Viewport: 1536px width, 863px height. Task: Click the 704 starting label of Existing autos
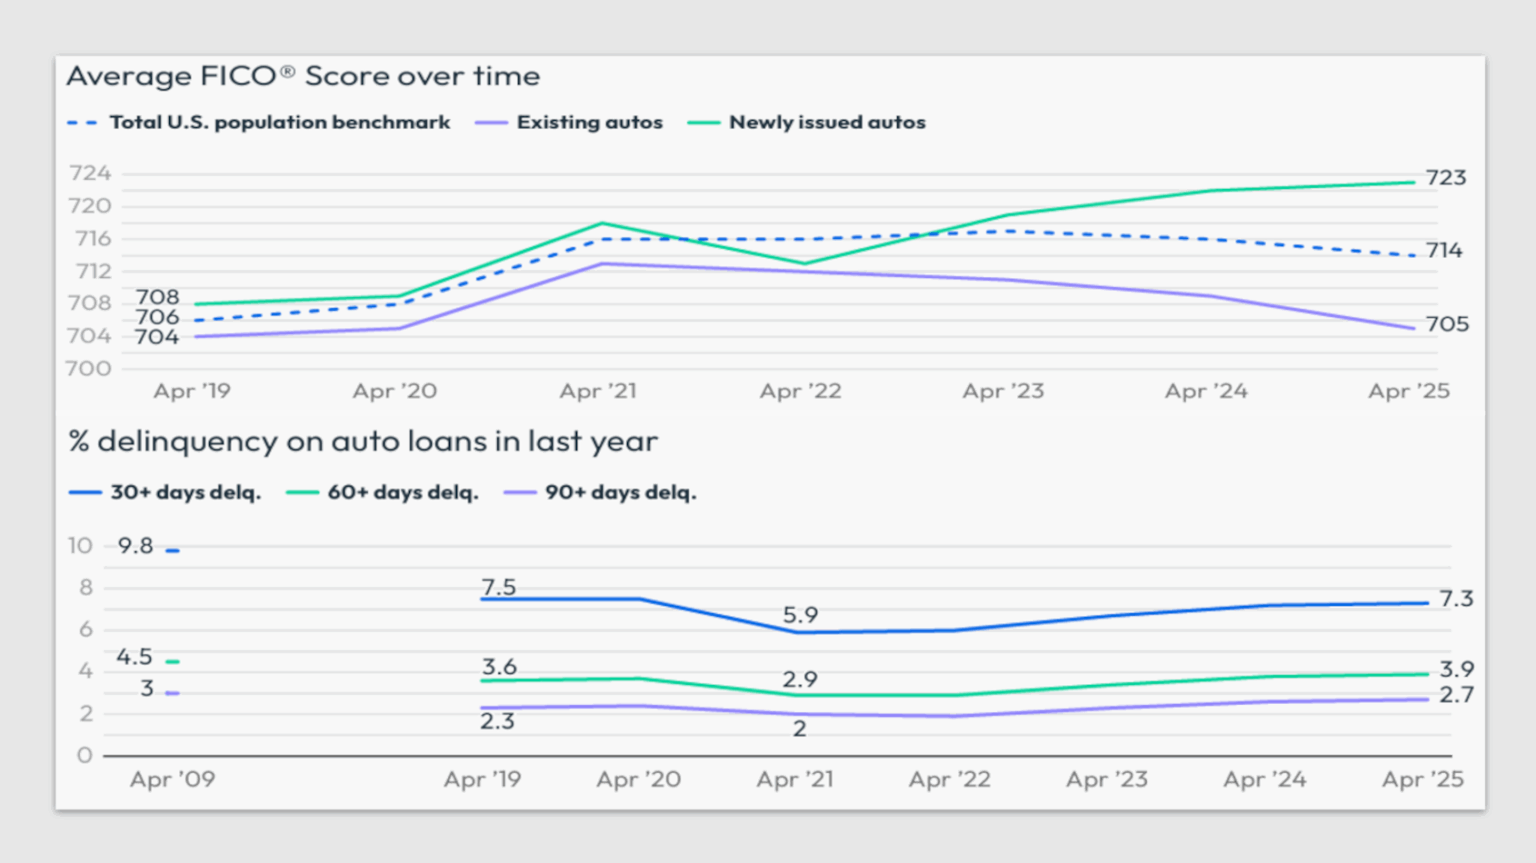(x=159, y=337)
